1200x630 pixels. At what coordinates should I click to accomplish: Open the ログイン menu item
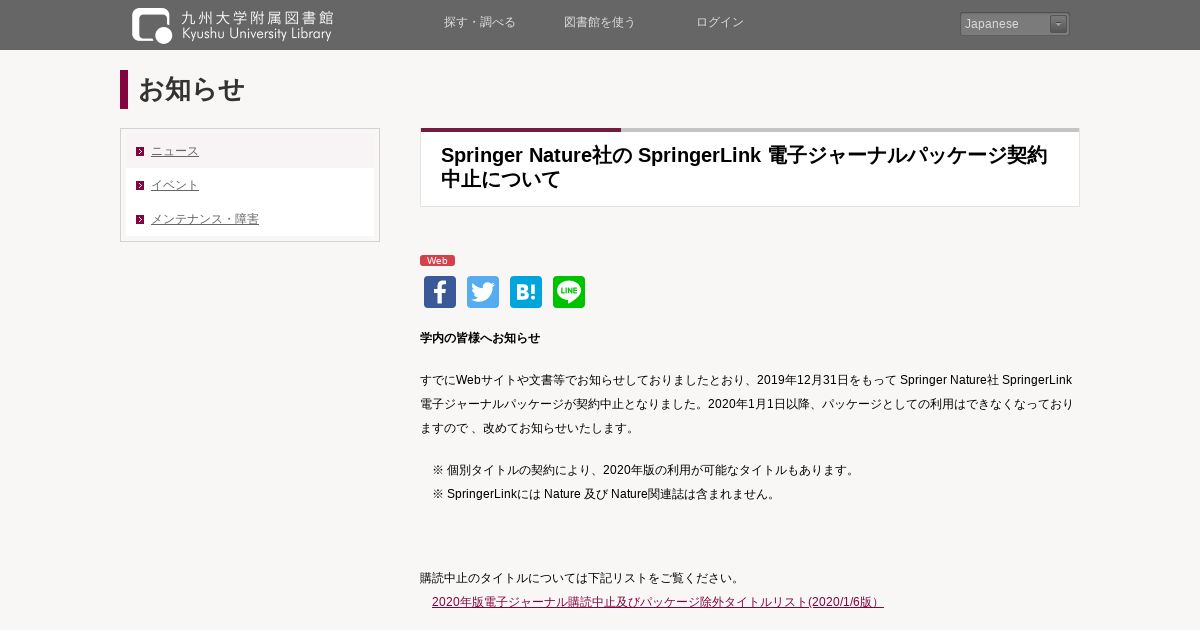coord(720,23)
